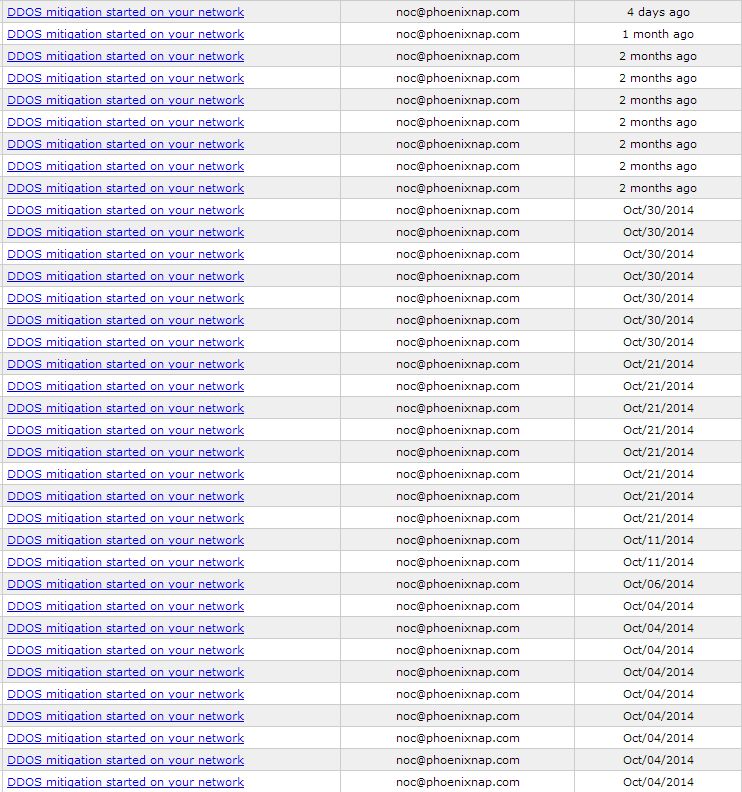
Task: Select the Oct/06/2014 date cell
Action: [x=658, y=584]
